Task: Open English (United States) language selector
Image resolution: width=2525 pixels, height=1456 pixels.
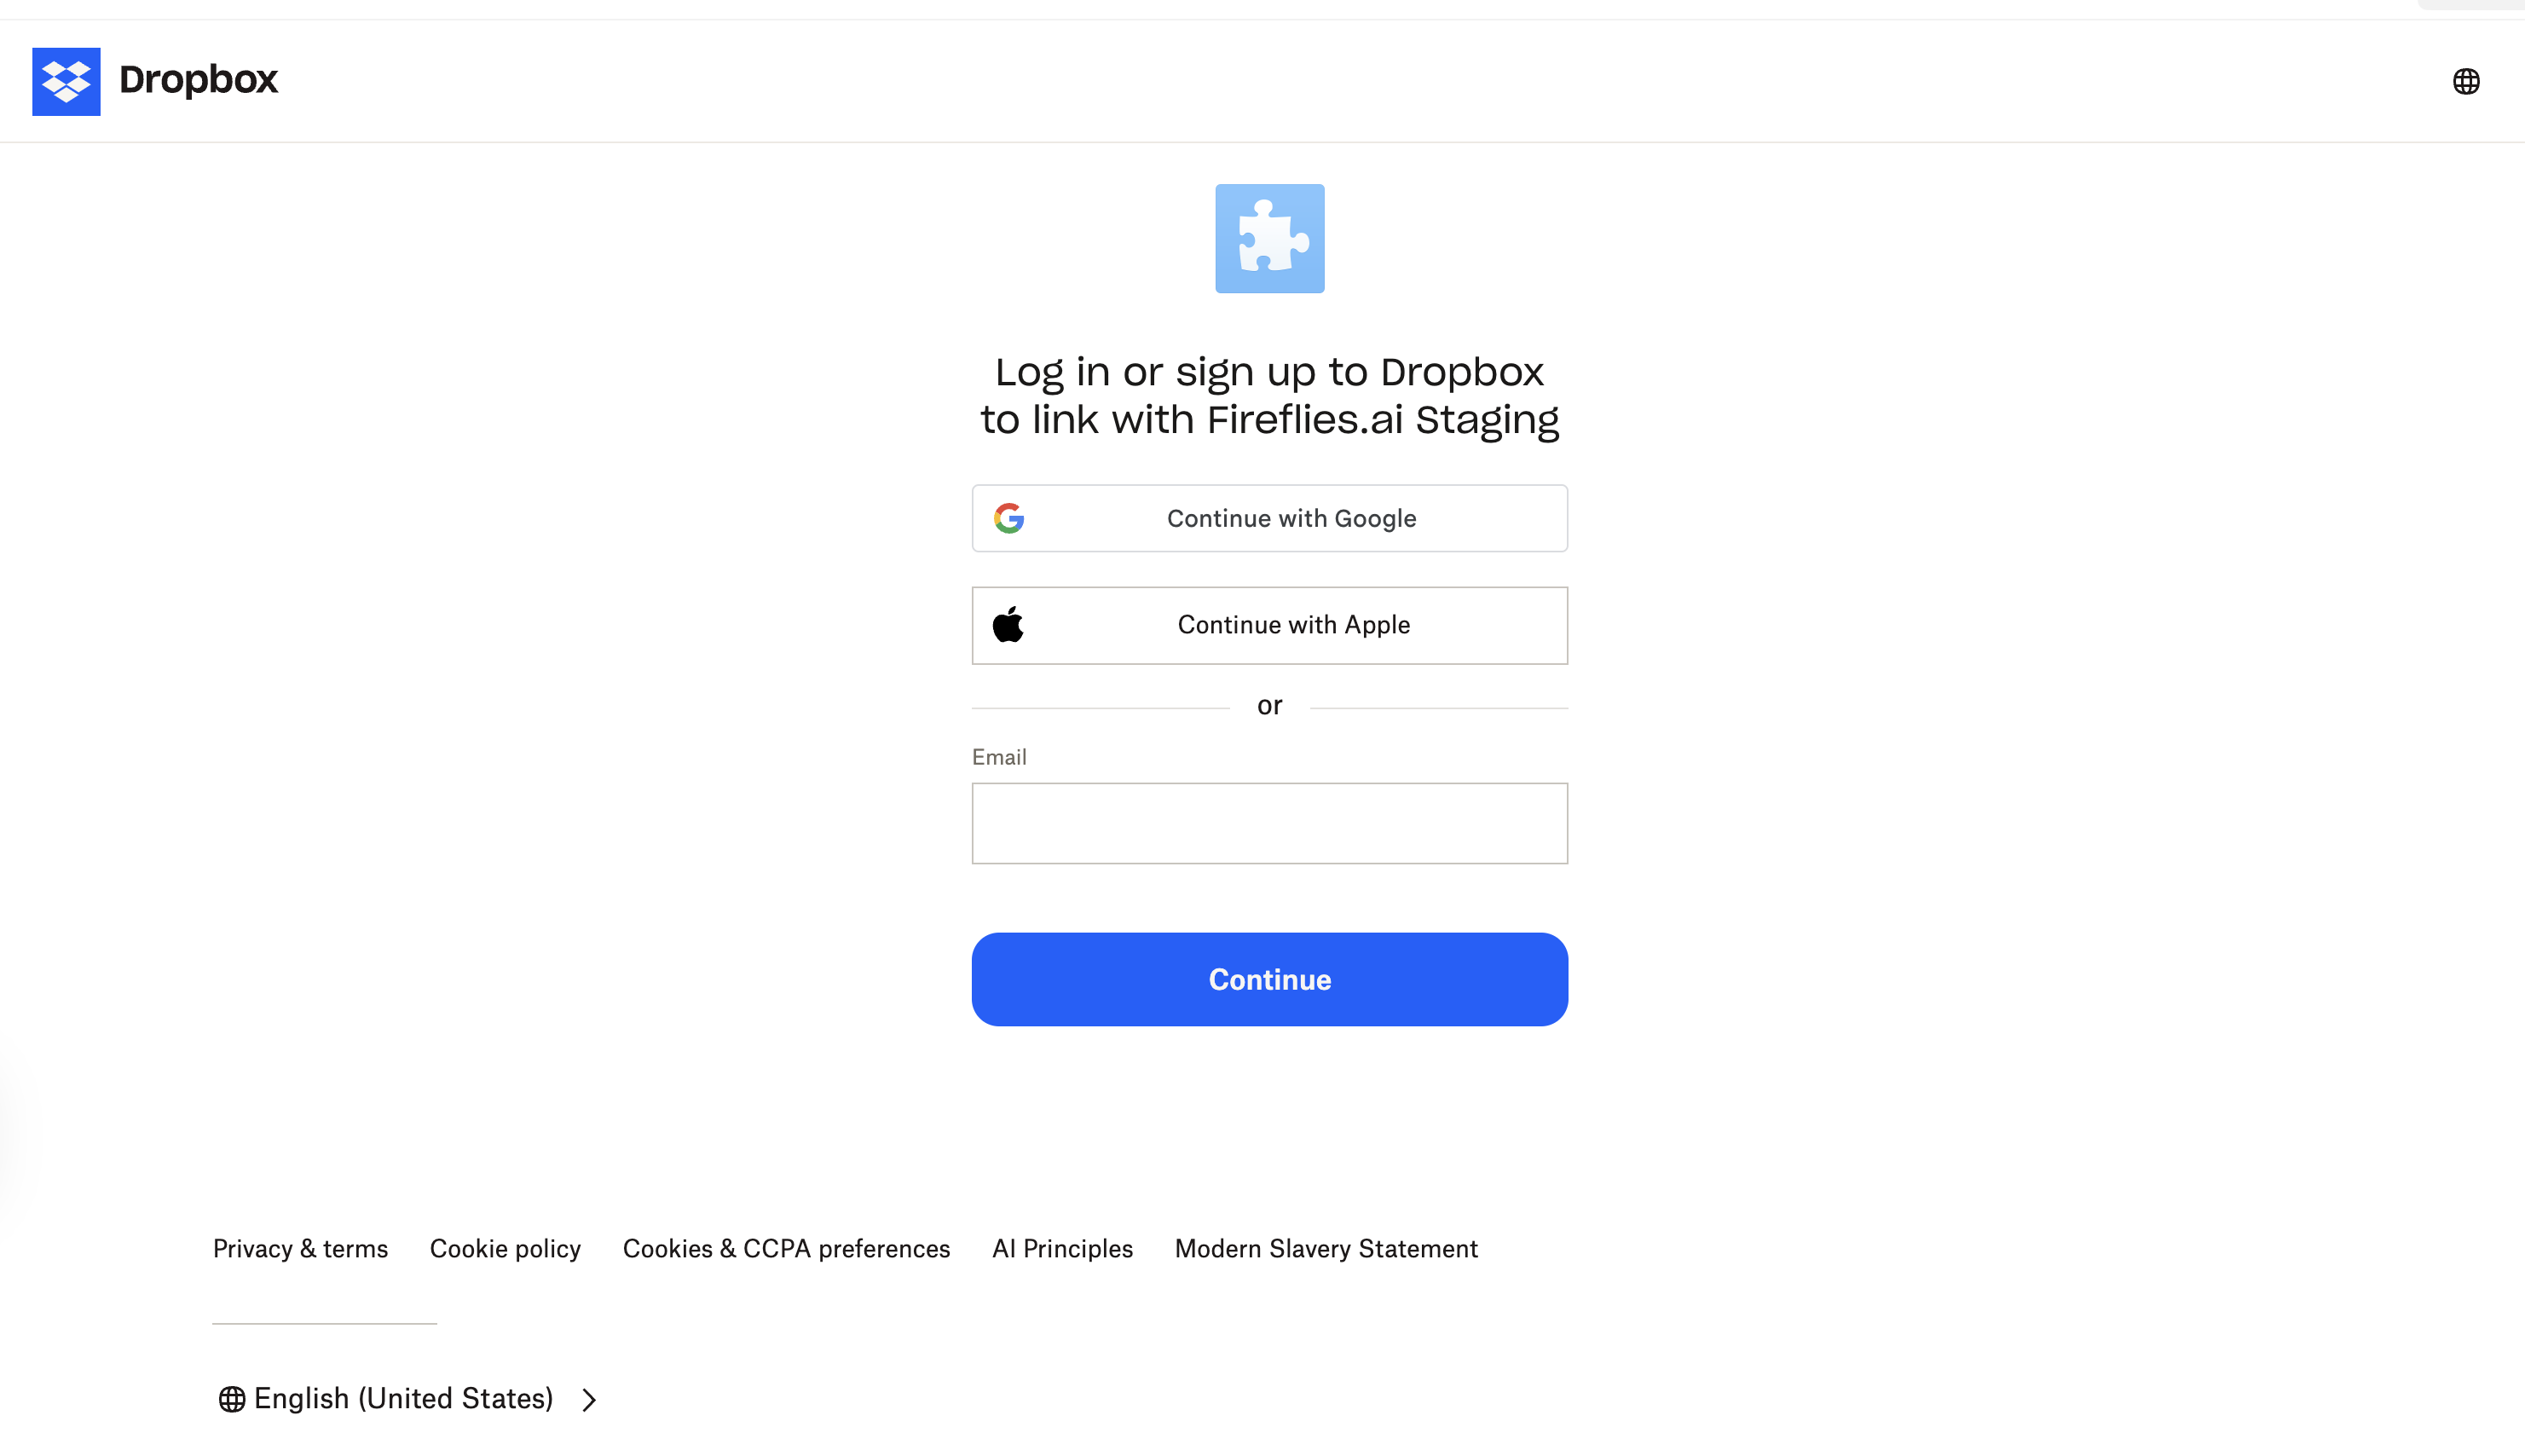Action: pyautogui.click(x=403, y=1398)
